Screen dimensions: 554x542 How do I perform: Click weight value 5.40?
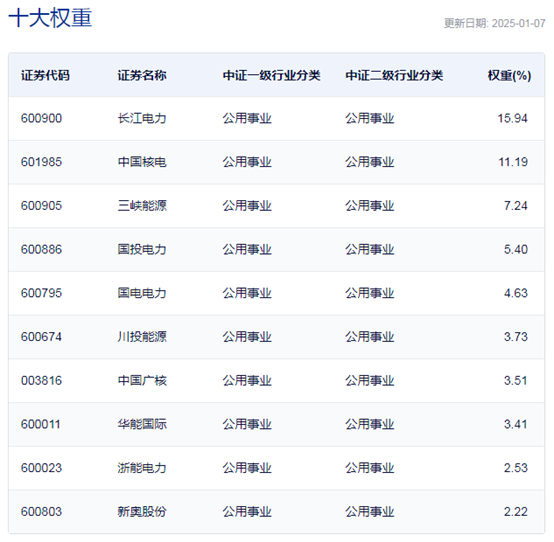coord(515,249)
